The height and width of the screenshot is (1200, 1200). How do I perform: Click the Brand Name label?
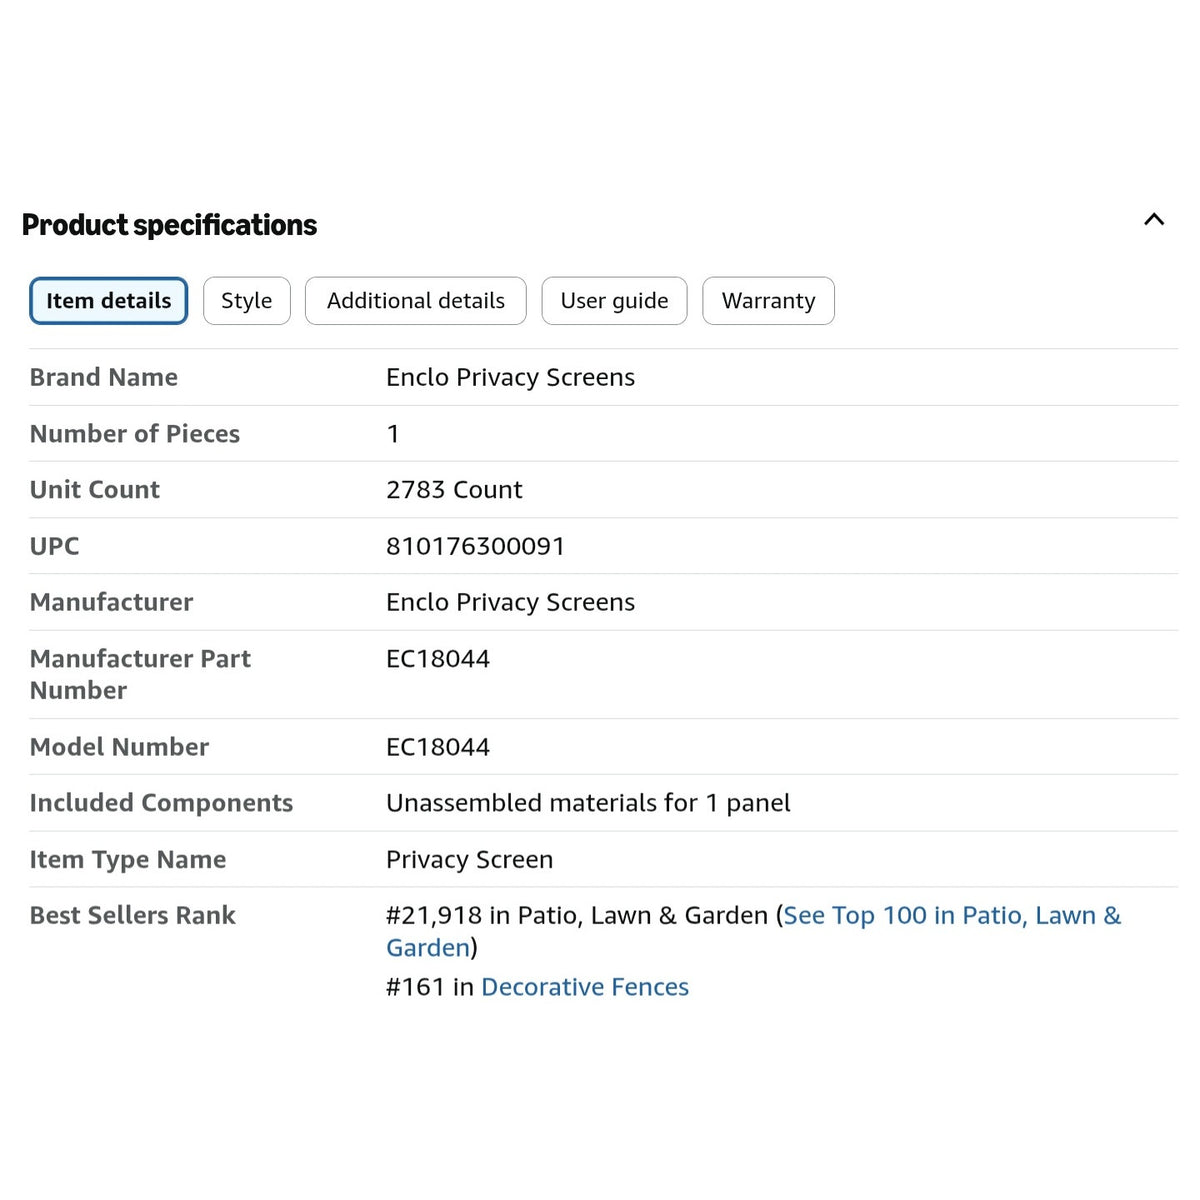[x=104, y=377]
